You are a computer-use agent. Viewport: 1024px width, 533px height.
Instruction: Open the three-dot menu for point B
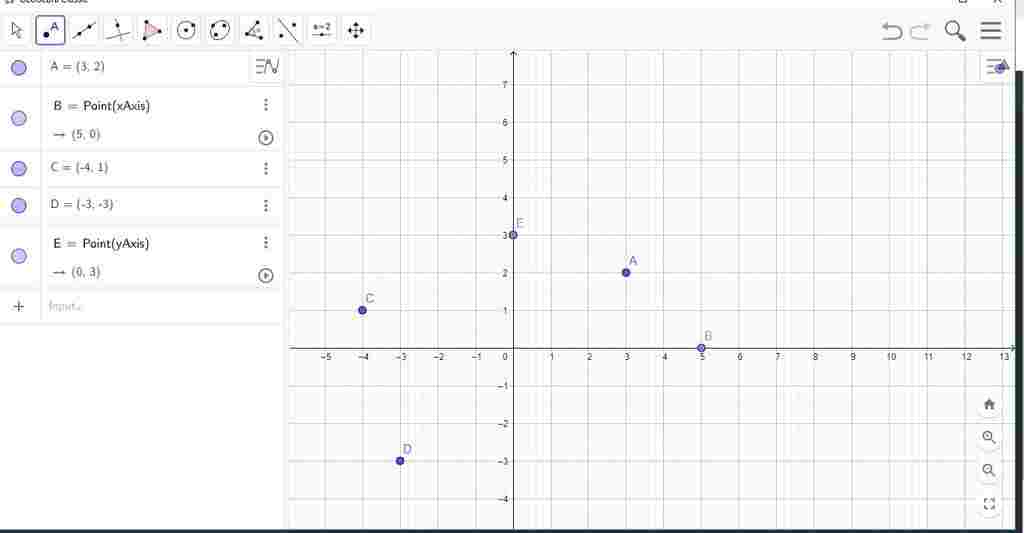[266, 105]
